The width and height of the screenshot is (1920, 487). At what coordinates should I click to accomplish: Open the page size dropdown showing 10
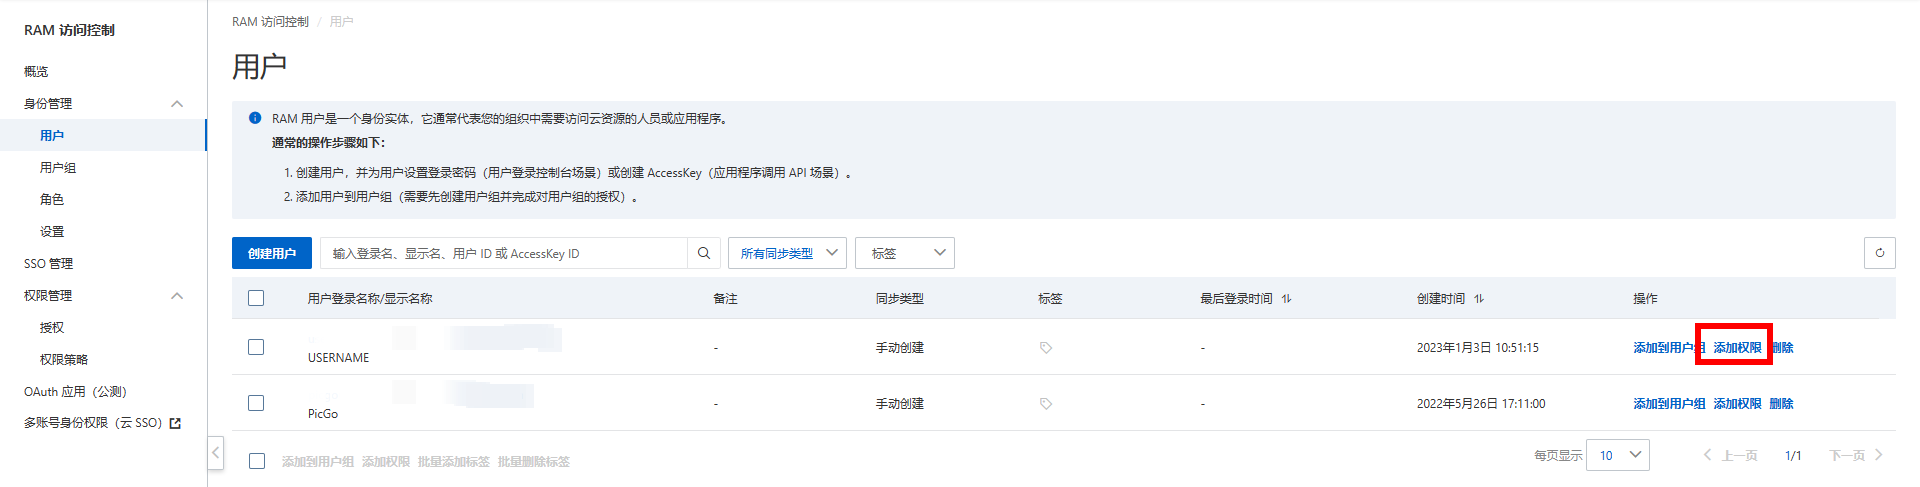pyautogui.click(x=1619, y=455)
